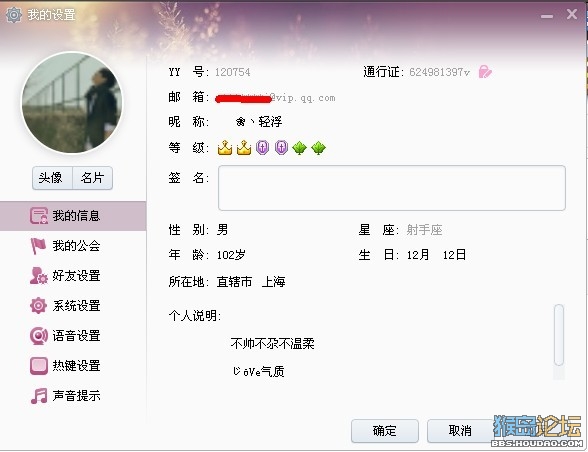Open the 性别 gender field showing 男

[222, 230]
